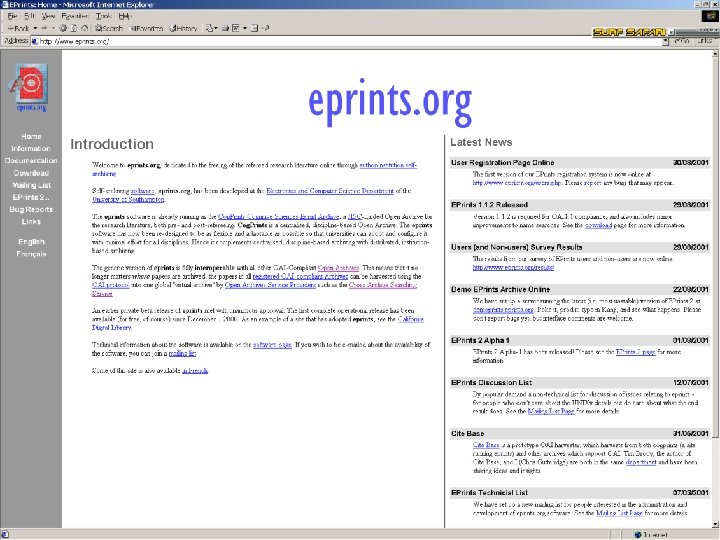Follow the Electronics and Computer Science Department link
The image size is (720, 540).
point(330,191)
